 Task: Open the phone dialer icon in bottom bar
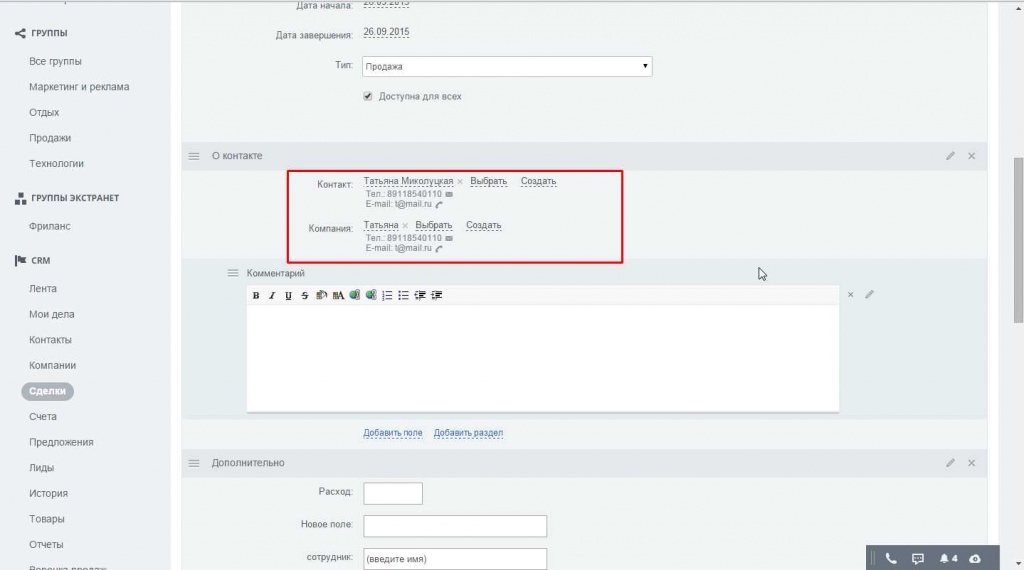[x=891, y=558]
